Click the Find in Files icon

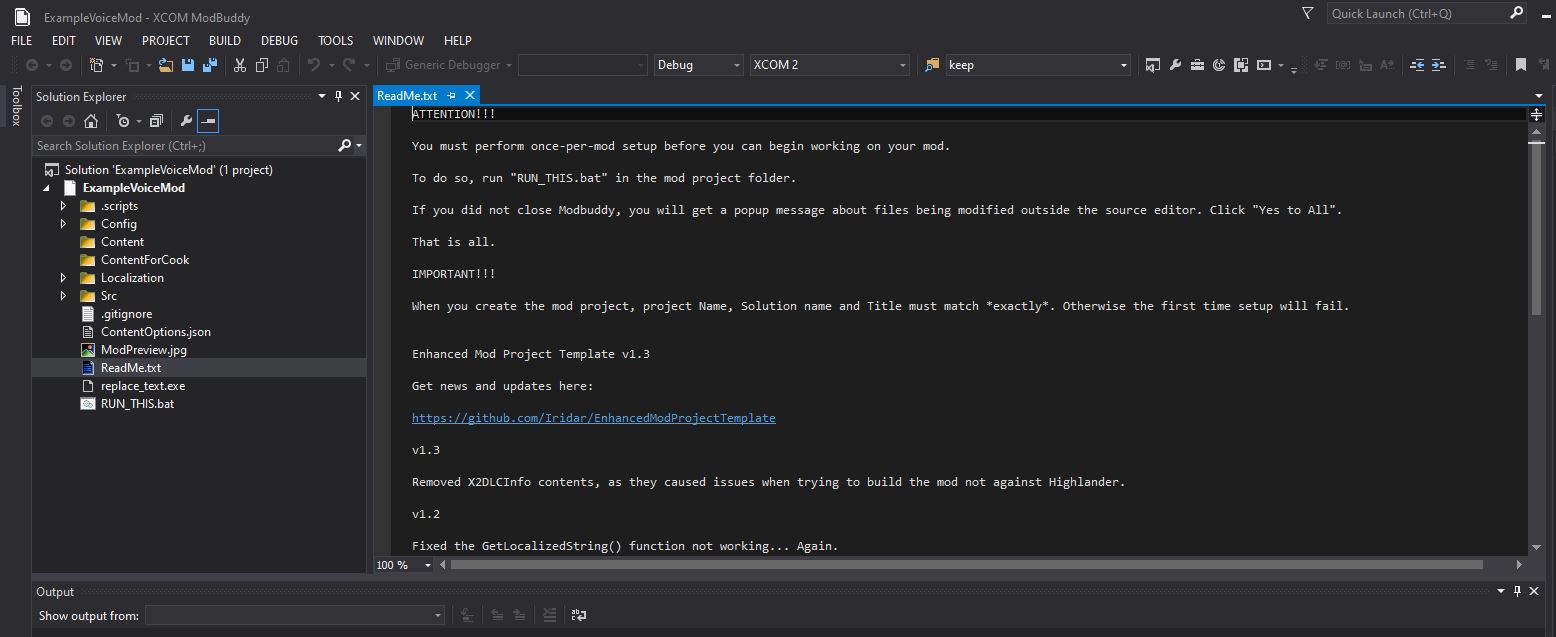pyautogui.click(x=932, y=65)
